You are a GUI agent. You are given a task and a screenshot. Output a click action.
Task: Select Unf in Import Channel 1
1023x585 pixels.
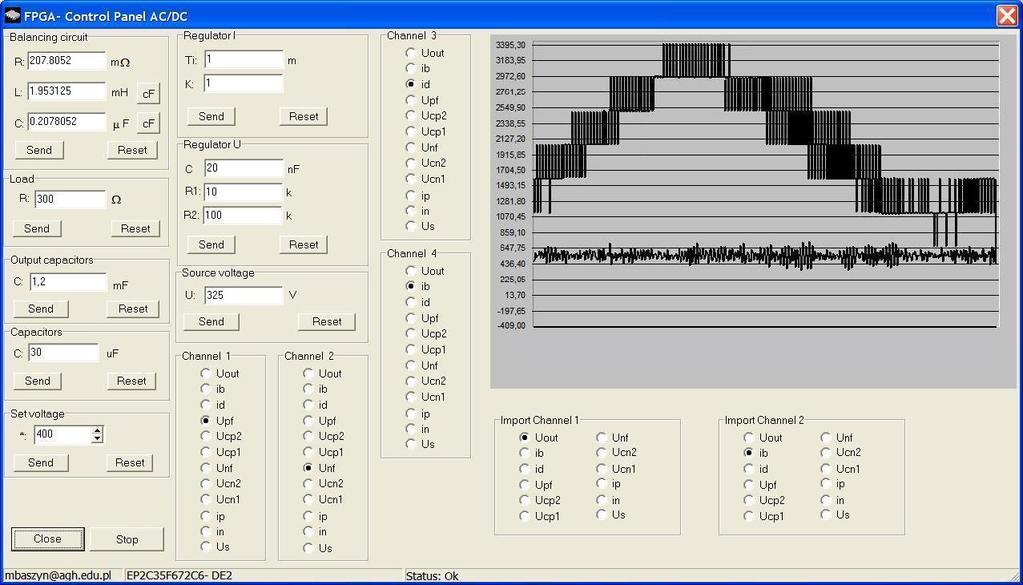612,437
